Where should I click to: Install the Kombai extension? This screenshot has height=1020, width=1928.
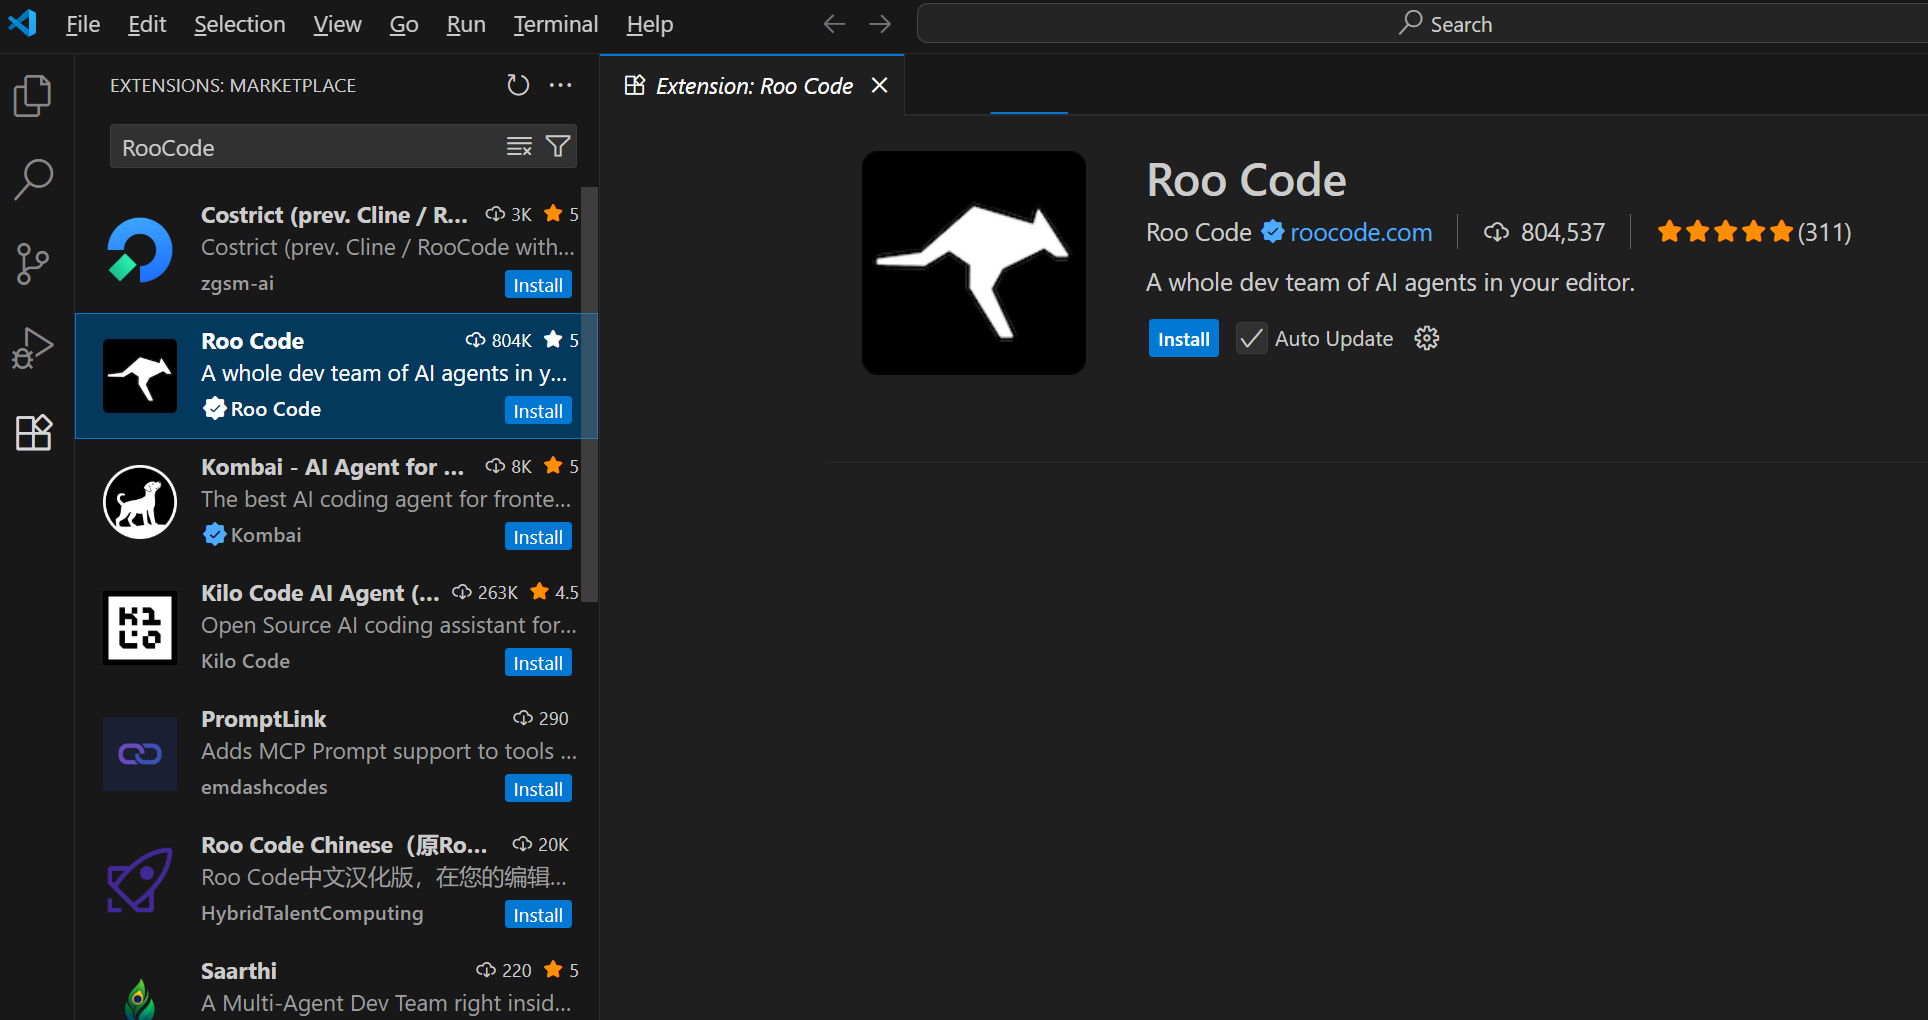538,537
